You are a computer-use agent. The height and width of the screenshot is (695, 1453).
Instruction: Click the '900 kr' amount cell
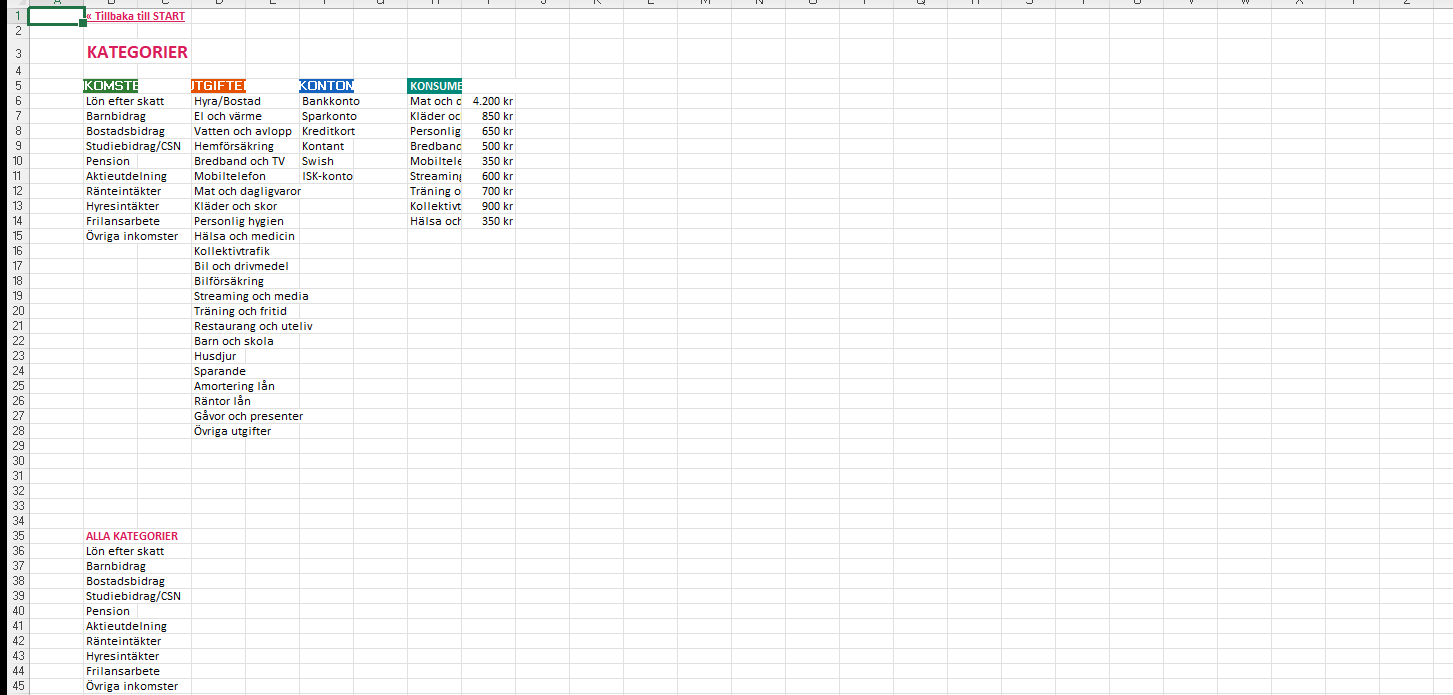[x=490, y=206]
